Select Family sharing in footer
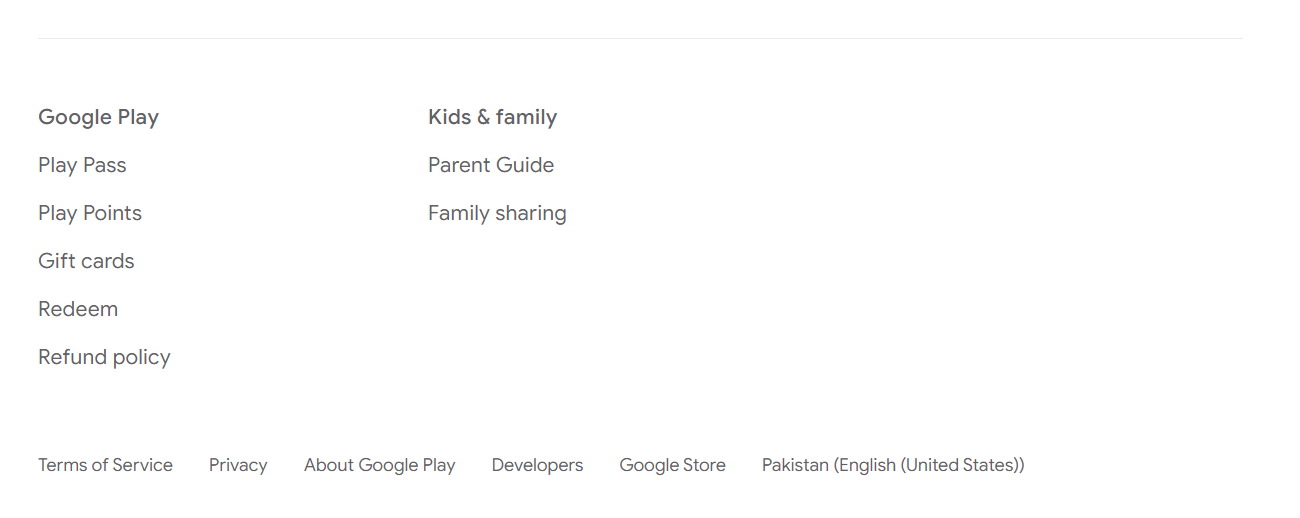The height and width of the screenshot is (518, 1300). point(497,213)
